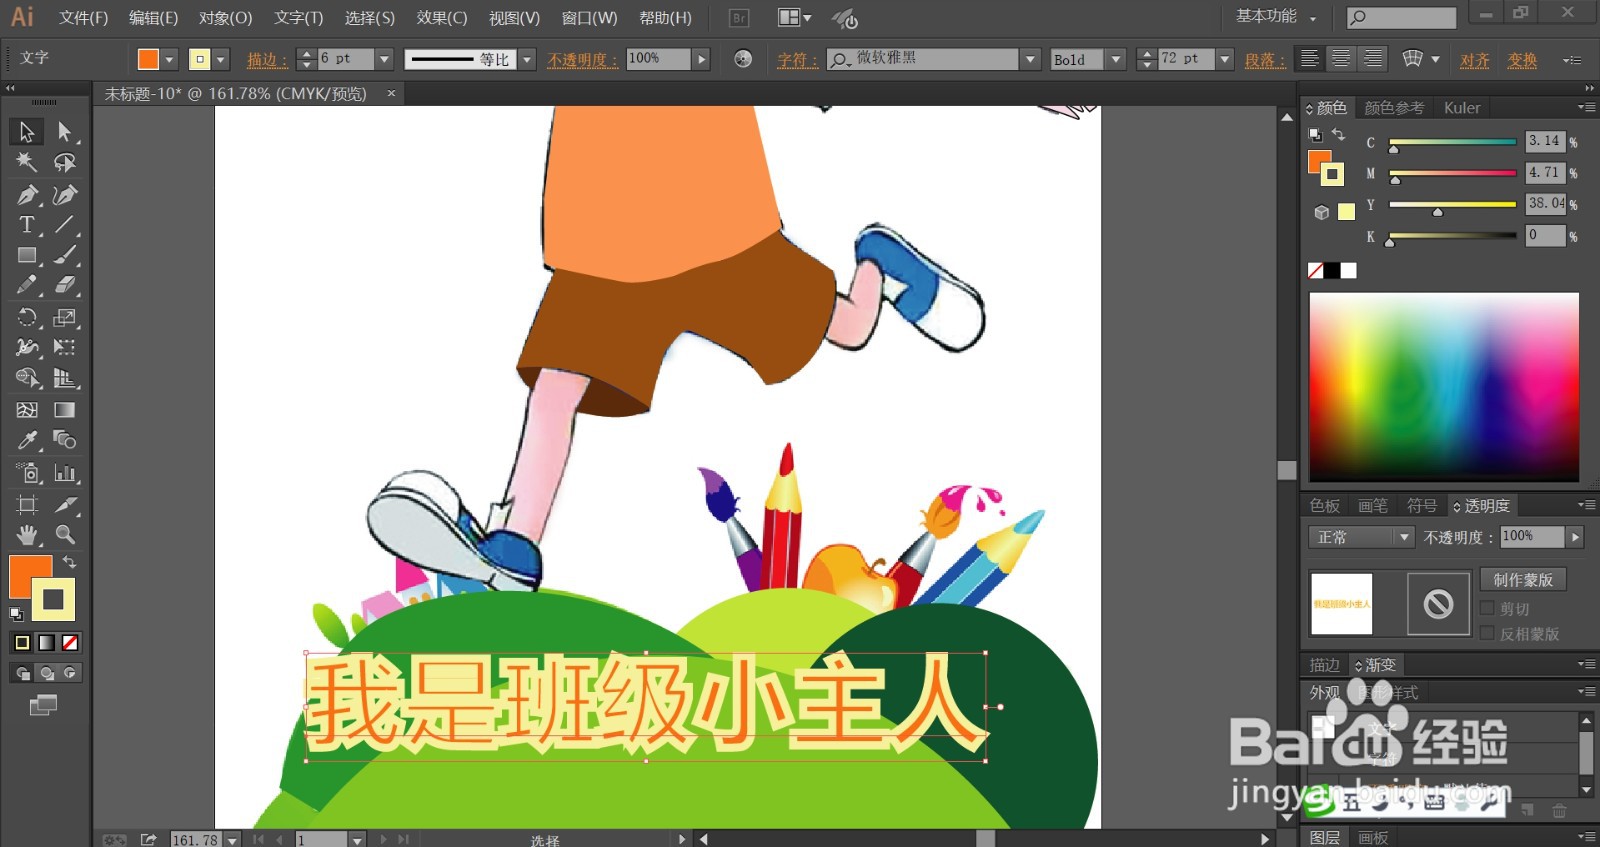Open the 描边 stroke link
1600x847 pixels.
267,60
